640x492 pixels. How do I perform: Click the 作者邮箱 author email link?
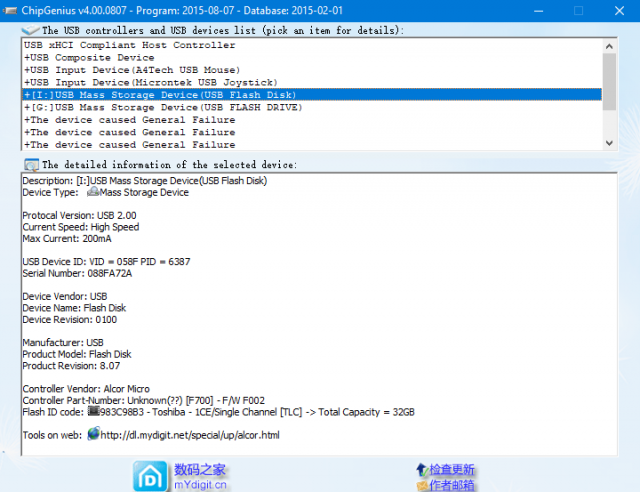coord(451,485)
